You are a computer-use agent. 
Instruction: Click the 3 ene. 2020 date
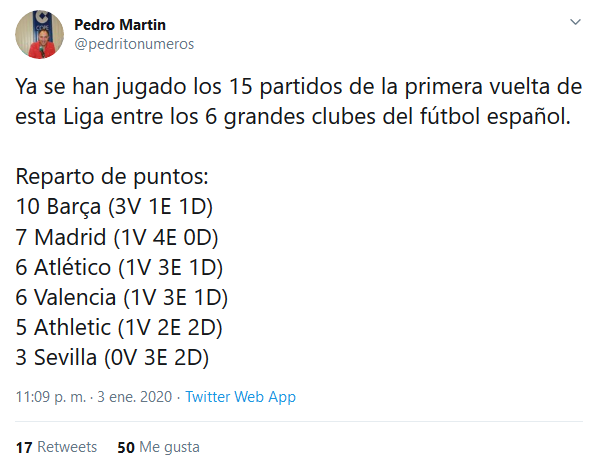click(135, 397)
